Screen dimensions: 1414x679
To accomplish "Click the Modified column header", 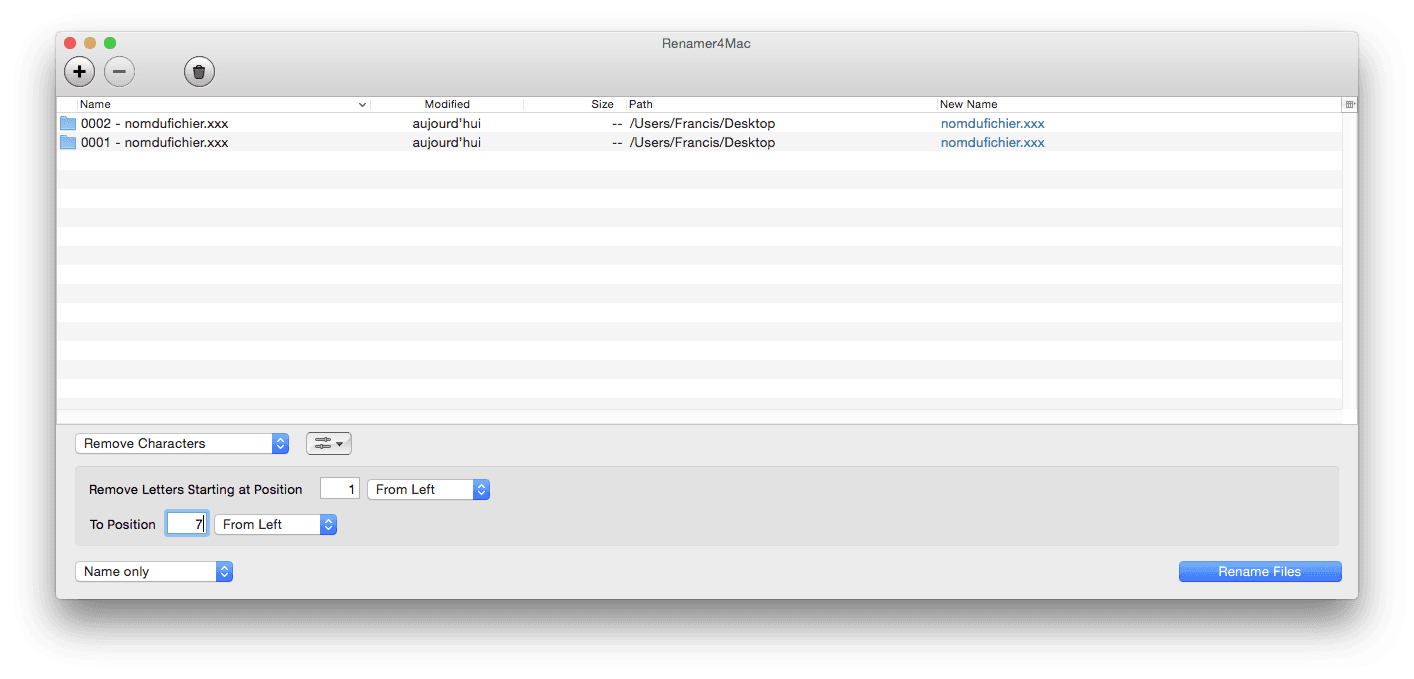I will coord(447,104).
